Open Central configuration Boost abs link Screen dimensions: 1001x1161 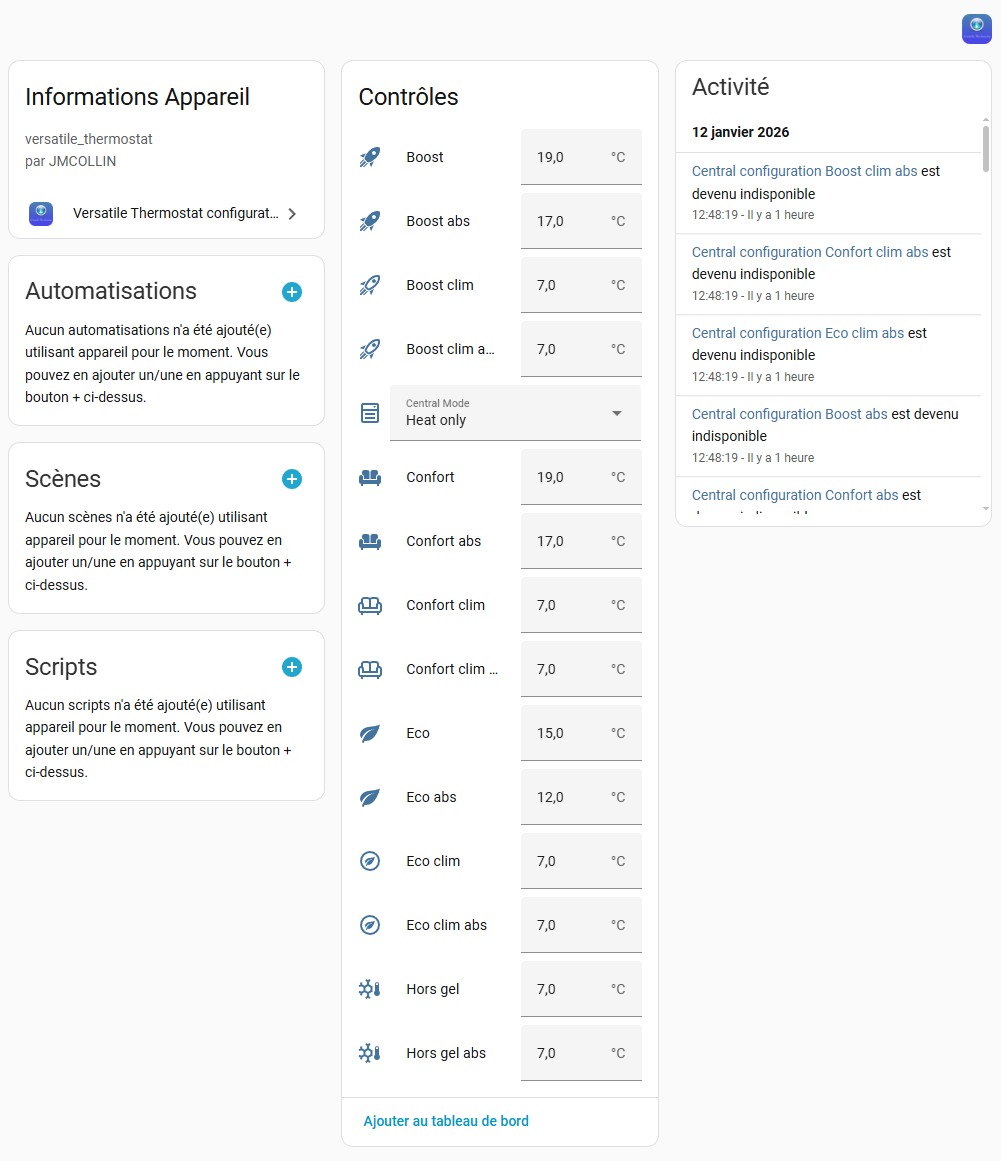789,414
